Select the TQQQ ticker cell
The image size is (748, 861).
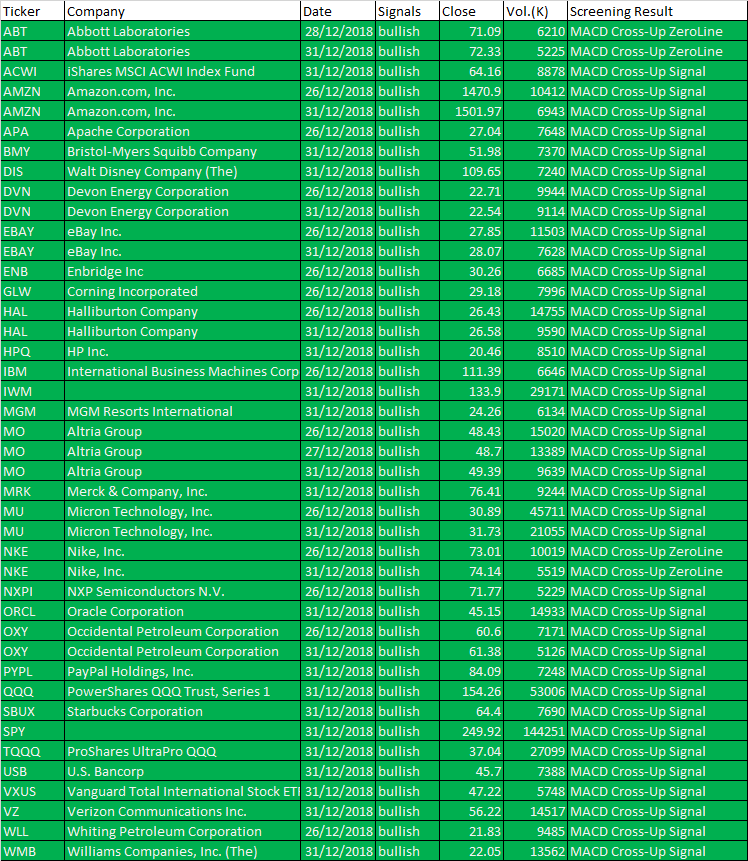coord(32,752)
